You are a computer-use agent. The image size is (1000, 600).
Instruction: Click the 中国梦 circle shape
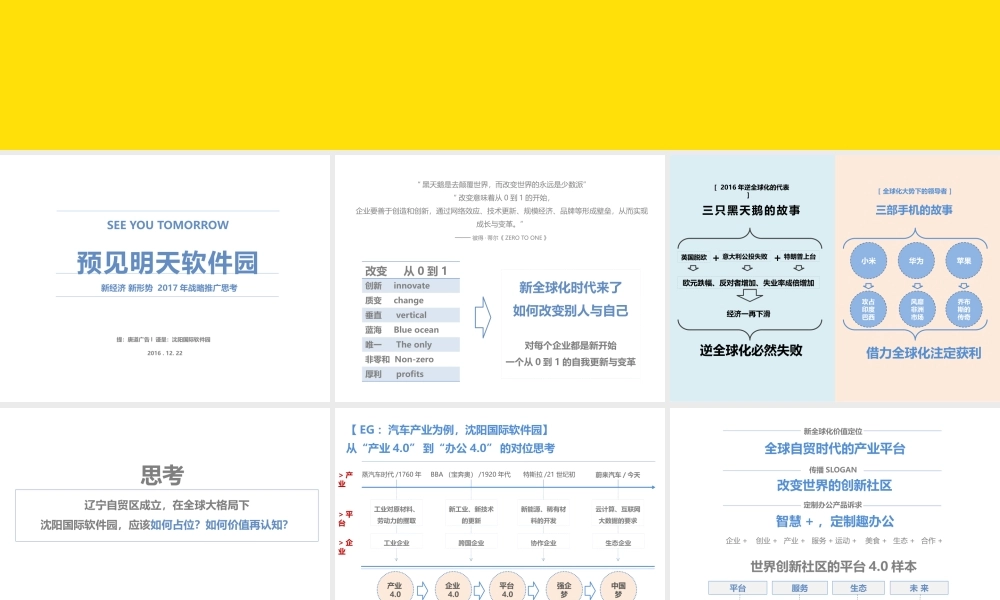(x=620, y=588)
